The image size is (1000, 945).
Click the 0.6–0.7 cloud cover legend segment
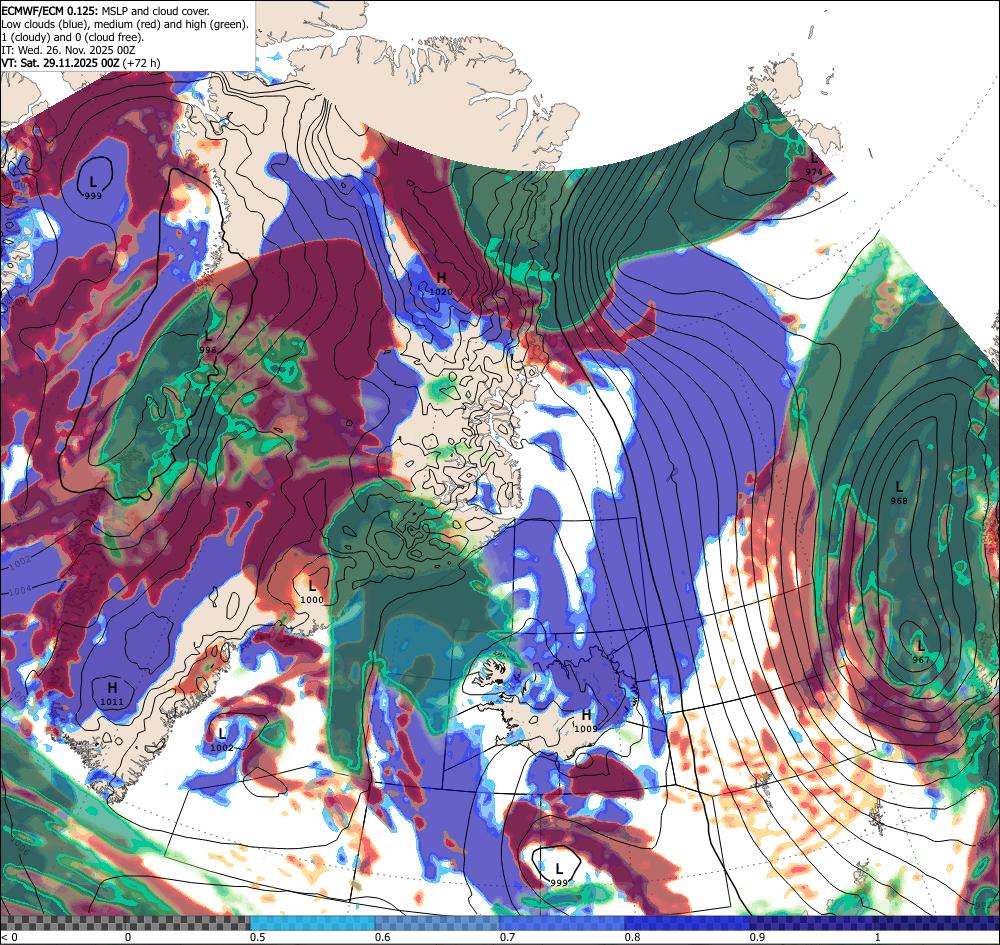(x=438, y=923)
